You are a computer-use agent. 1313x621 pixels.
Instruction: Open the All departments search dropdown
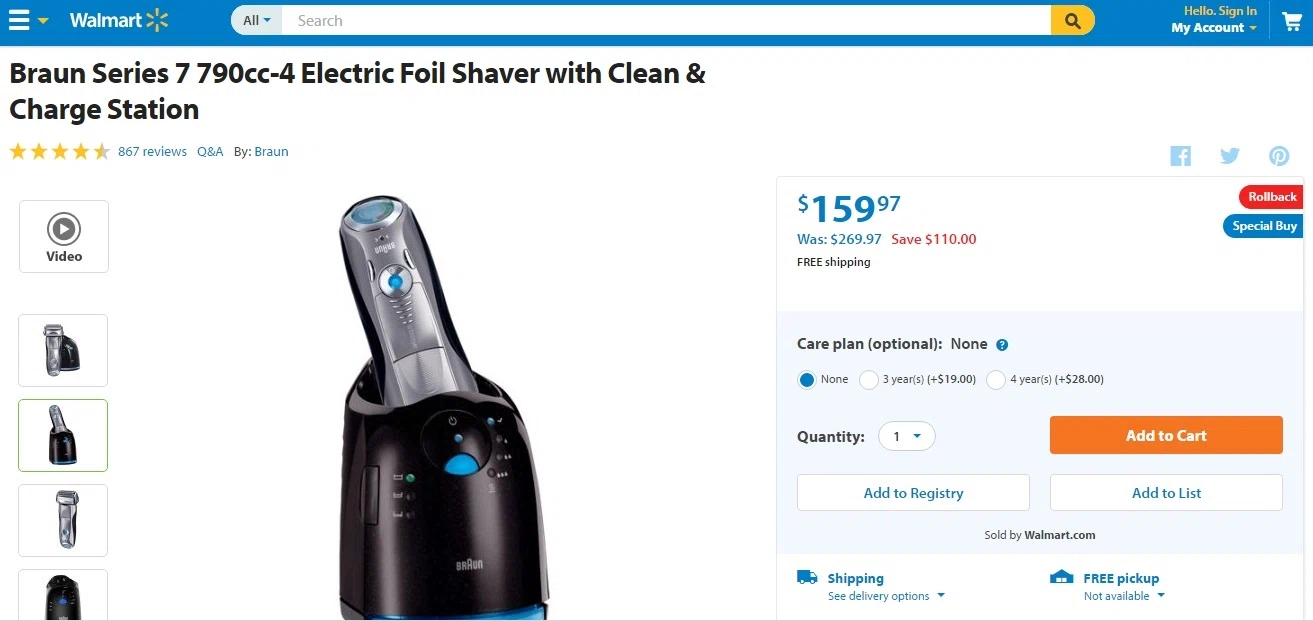point(257,20)
